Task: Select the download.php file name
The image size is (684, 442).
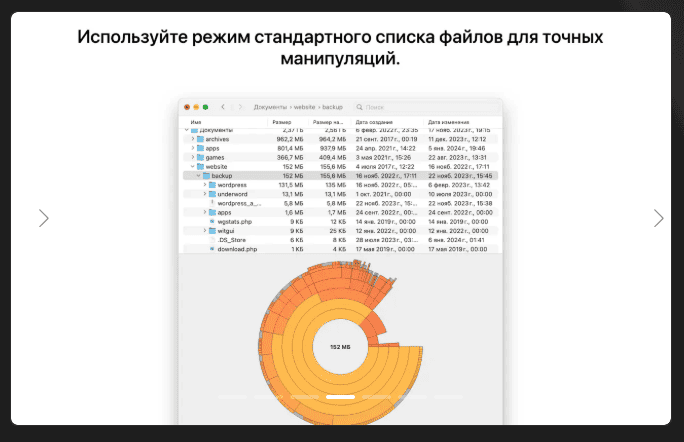Action: pyautogui.click(x=237, y=249)
